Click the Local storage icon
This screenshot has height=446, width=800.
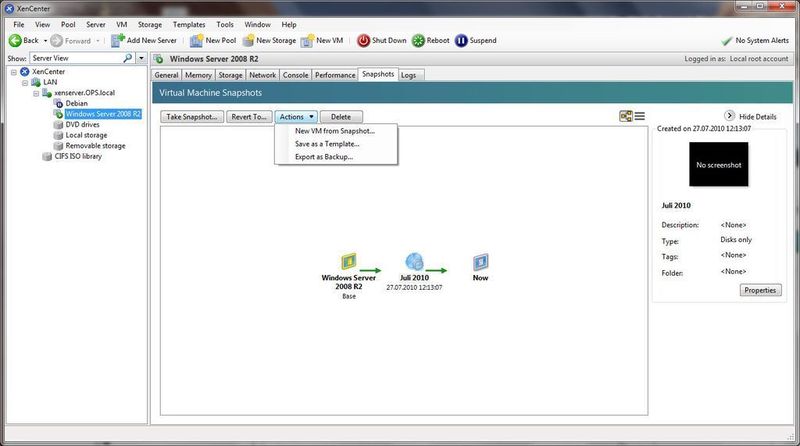pyautogui.click(x=58, y=135)
